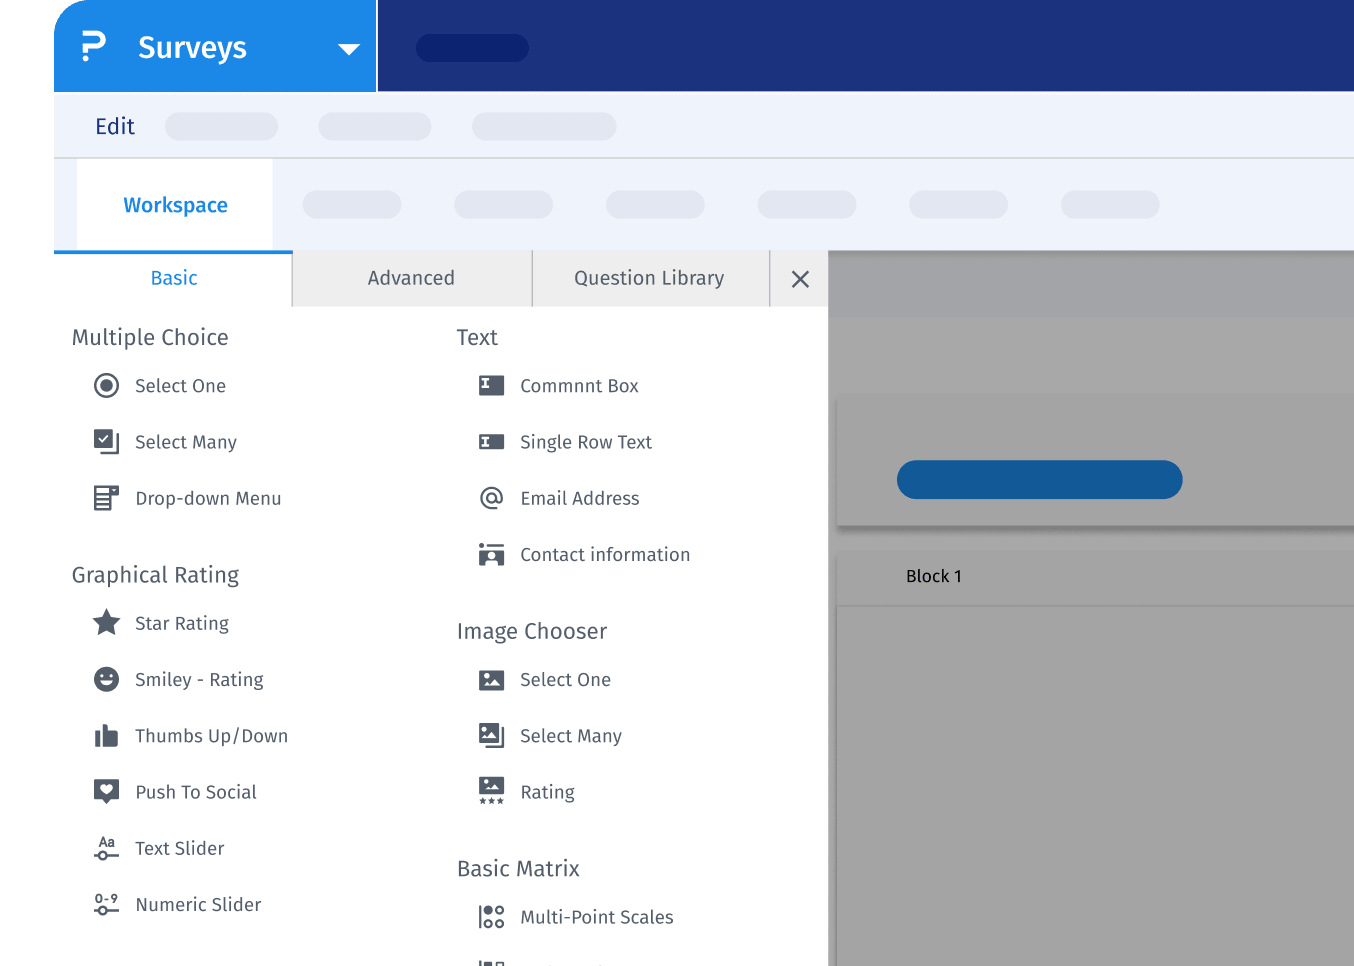Add a Commnnt Box text question
This screenshot has height=966, width=1354.
[x=579, y=386]
